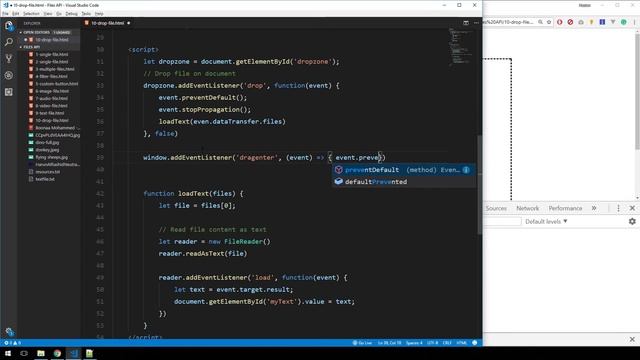Open the editor more actions menu
The height and width of the screenshot is (360, 640).
click(x=476, y=23)
